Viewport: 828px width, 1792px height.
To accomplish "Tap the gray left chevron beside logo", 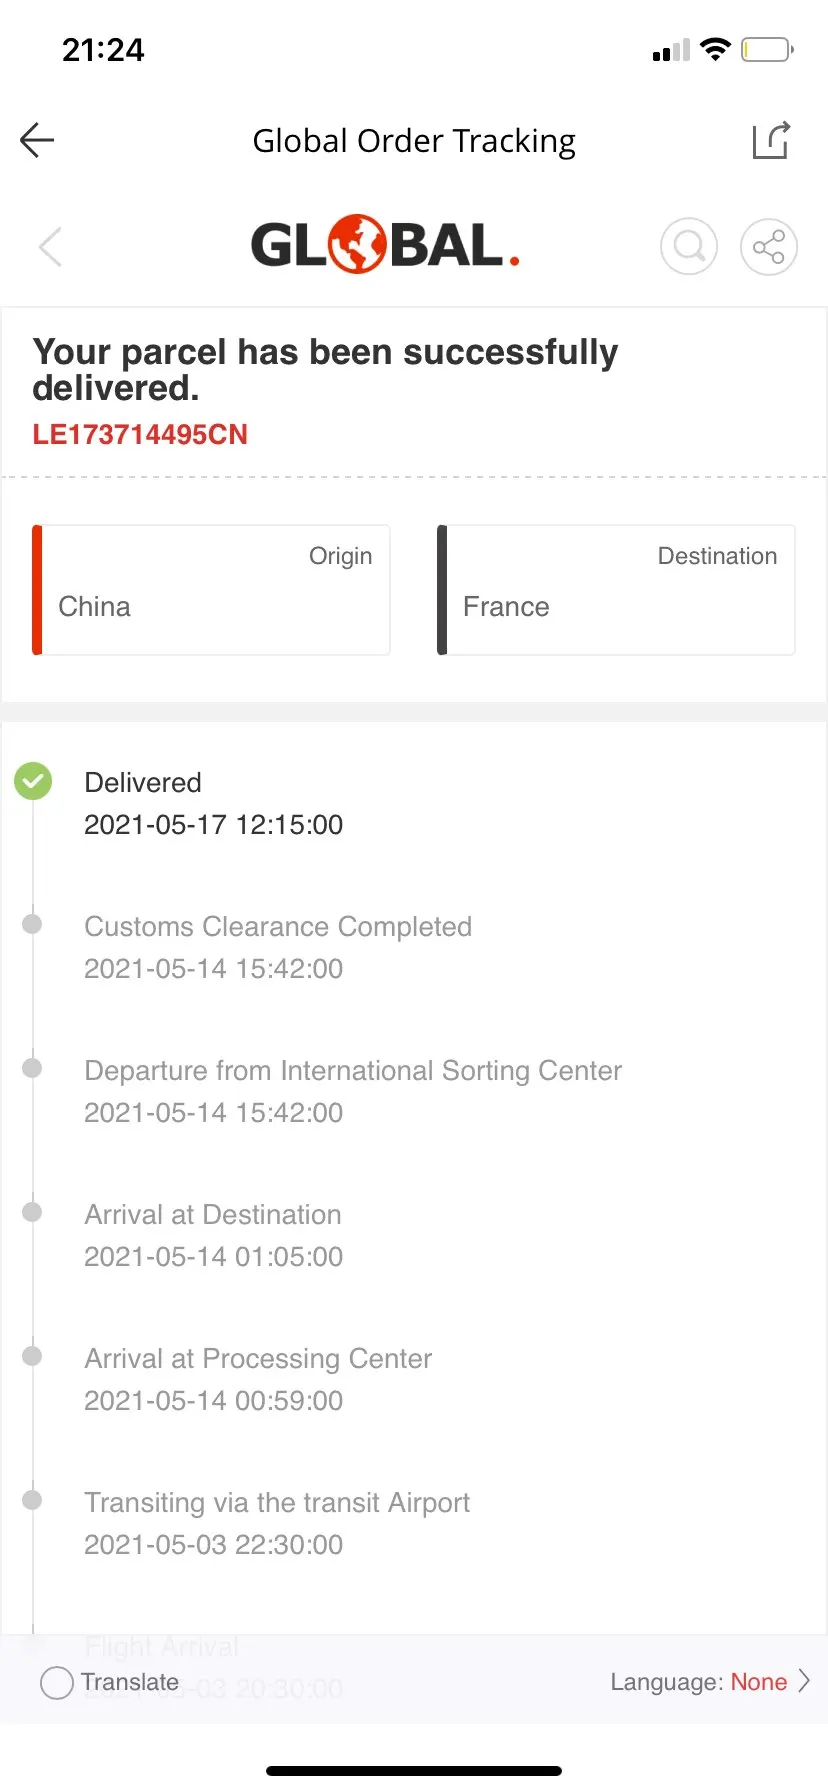I will point(50,246).
